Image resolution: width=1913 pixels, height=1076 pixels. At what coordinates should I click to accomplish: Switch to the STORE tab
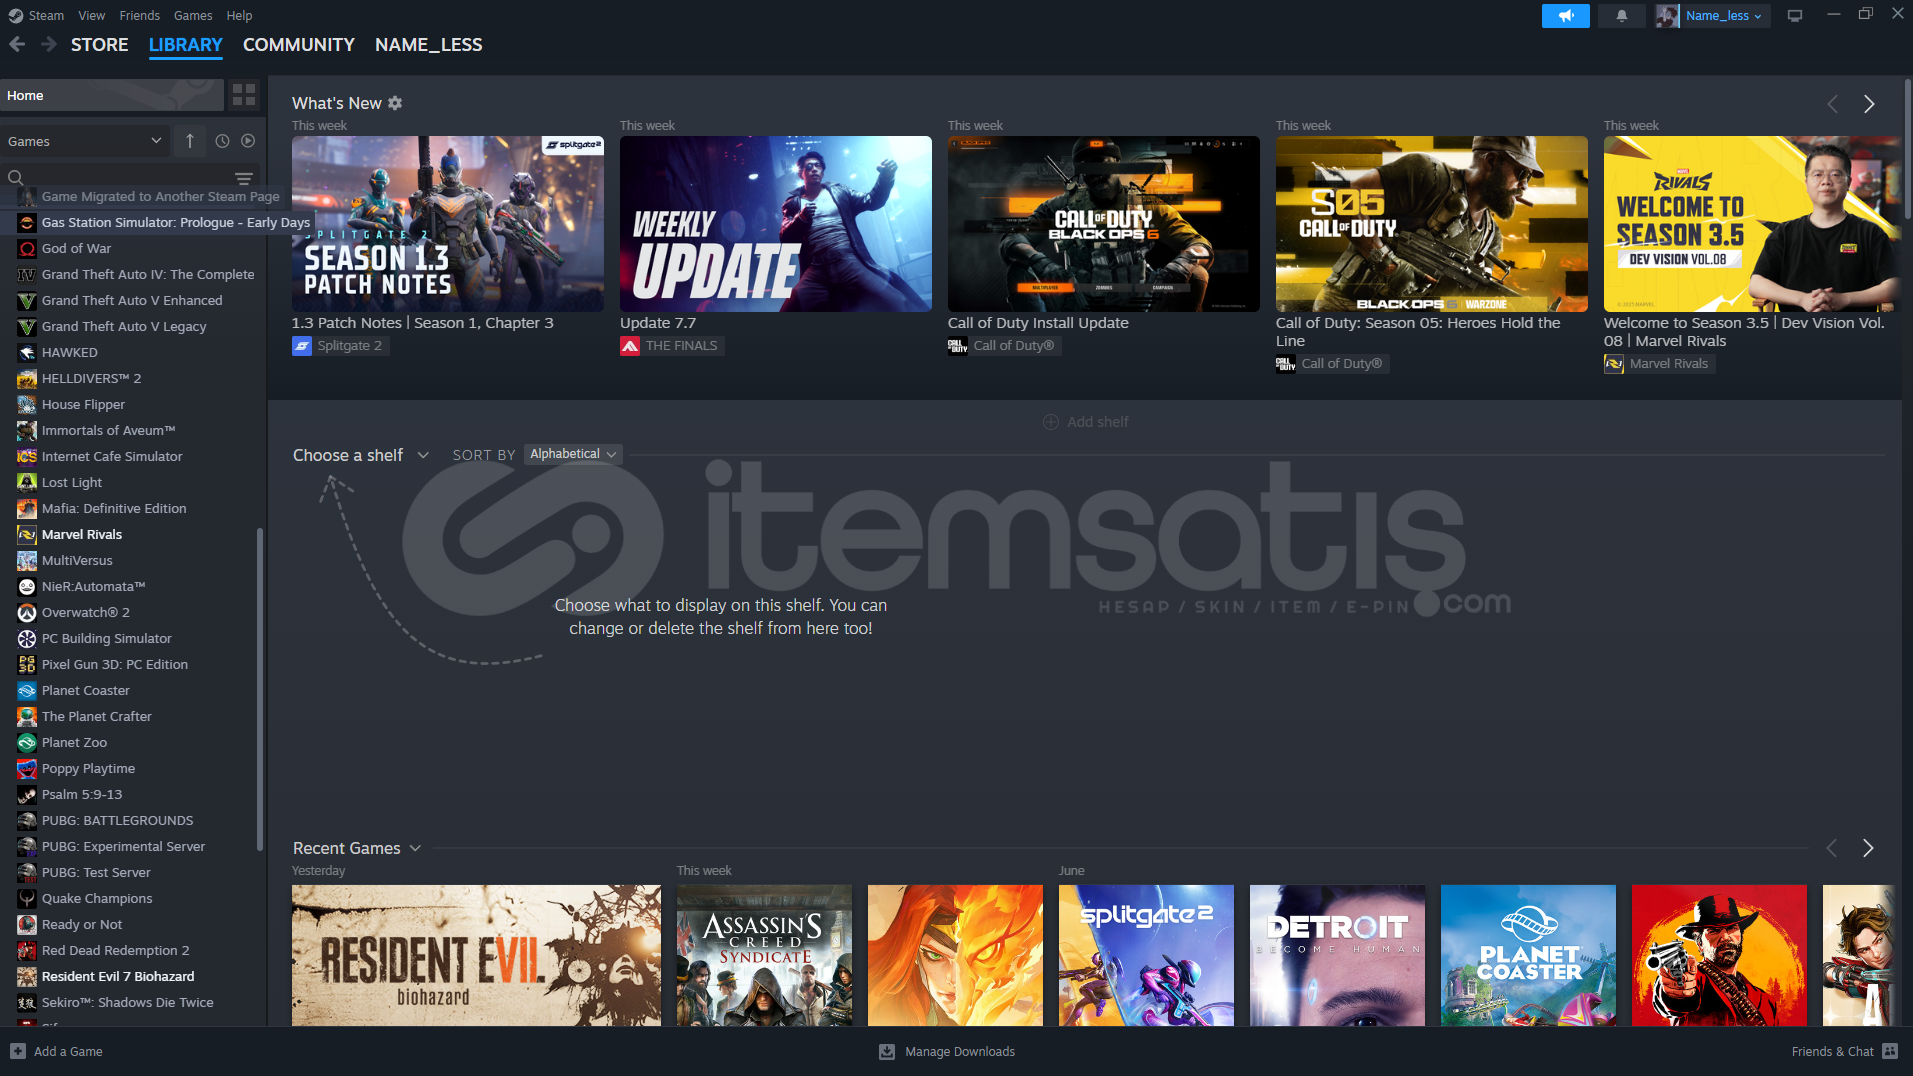[99, 45]
